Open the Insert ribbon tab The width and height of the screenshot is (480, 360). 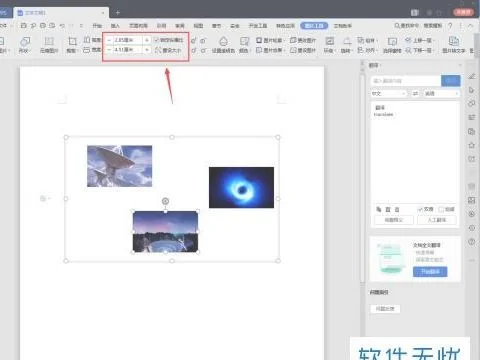pos(115,26)
